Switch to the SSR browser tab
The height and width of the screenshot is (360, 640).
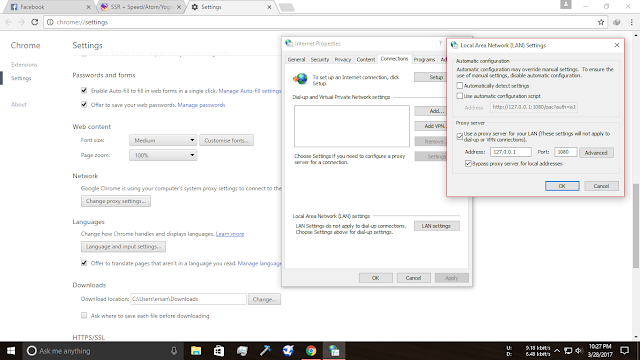pyautogui.click(x=140, y=7)
